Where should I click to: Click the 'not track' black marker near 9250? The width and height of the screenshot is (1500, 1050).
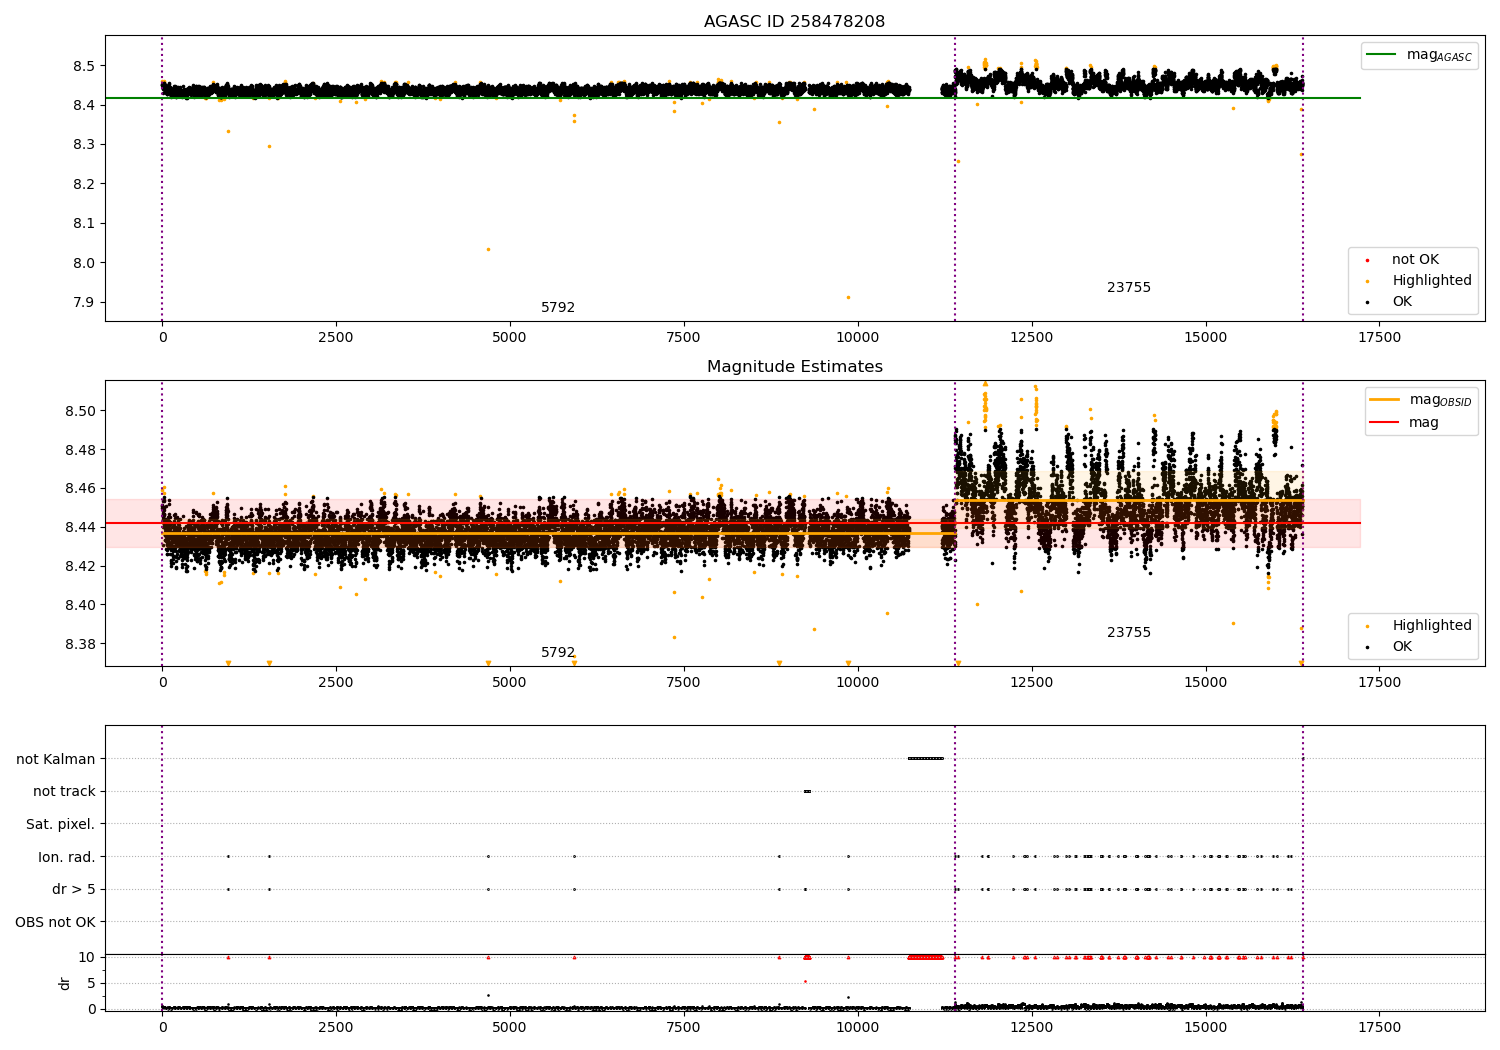coord(807,791)
